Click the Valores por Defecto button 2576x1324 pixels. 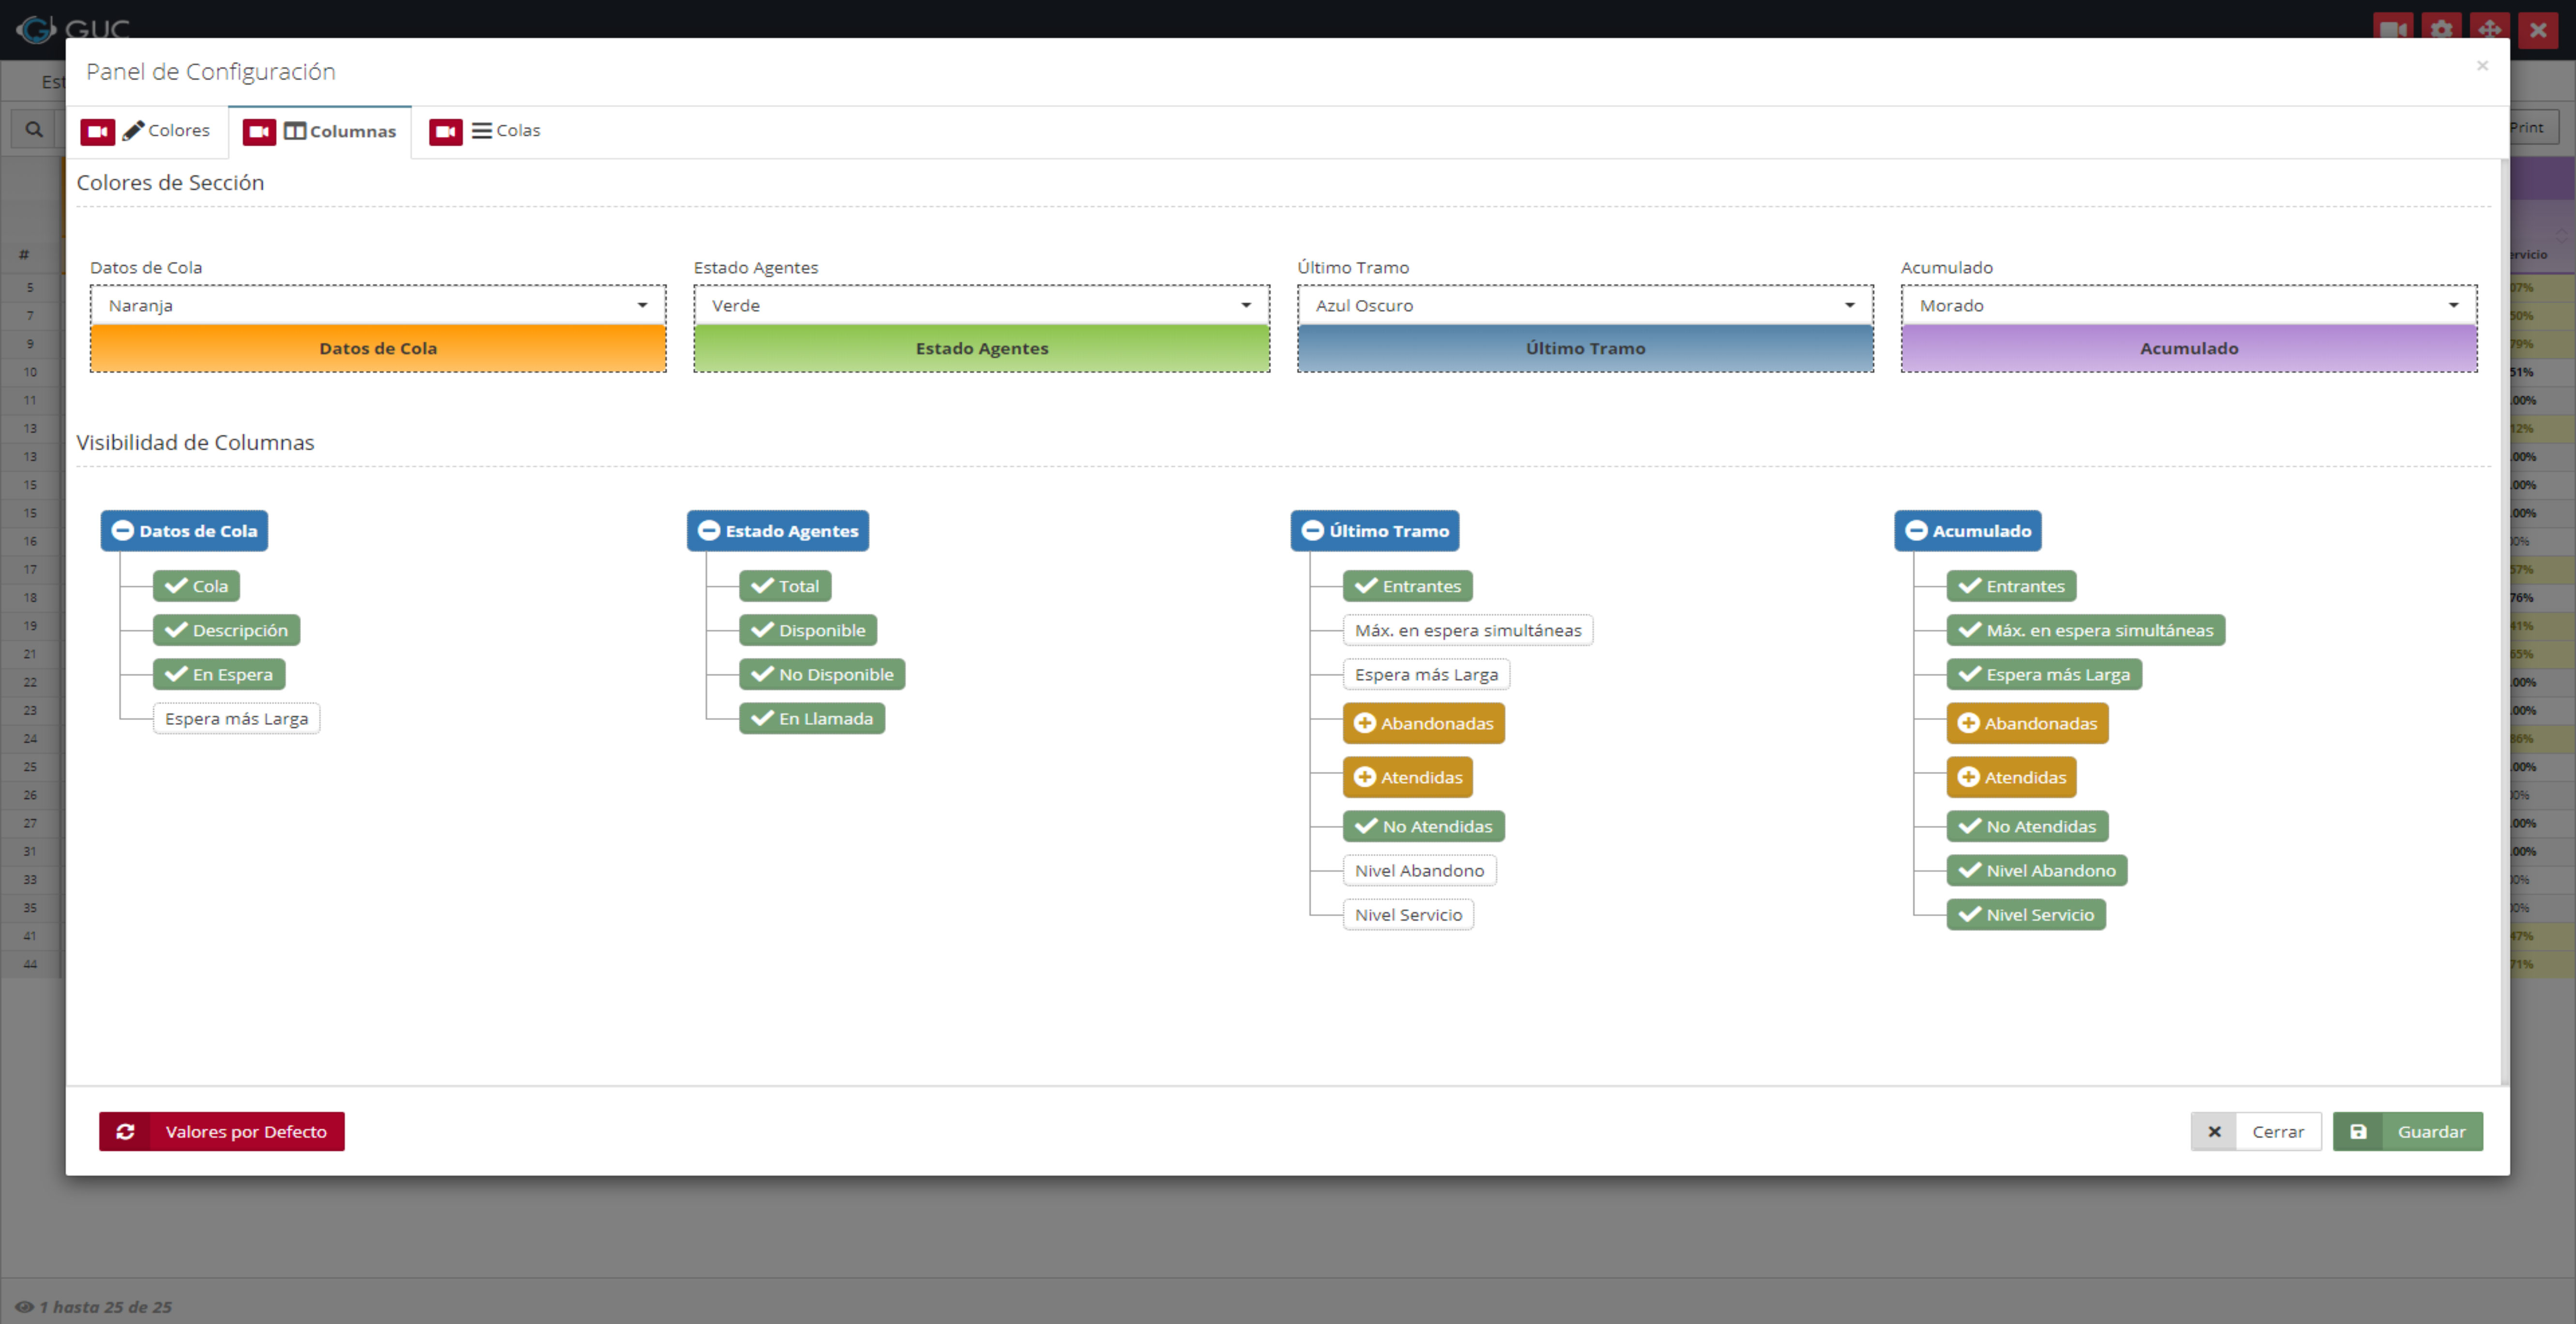coord(222,1131)
